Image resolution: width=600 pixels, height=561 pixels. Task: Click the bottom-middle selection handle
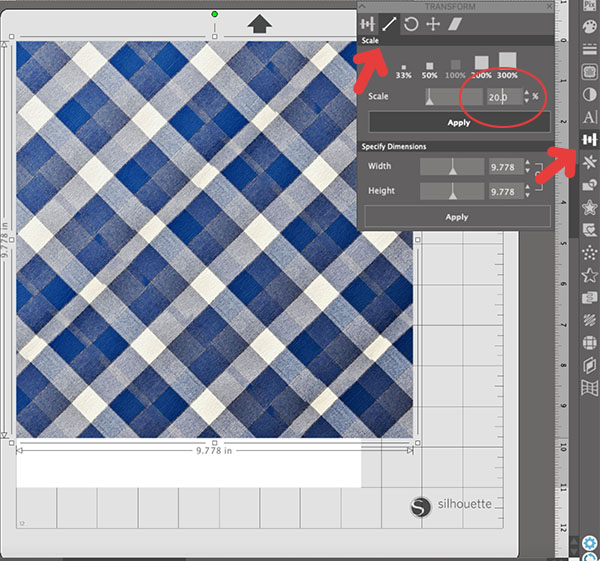pos(215,443)
